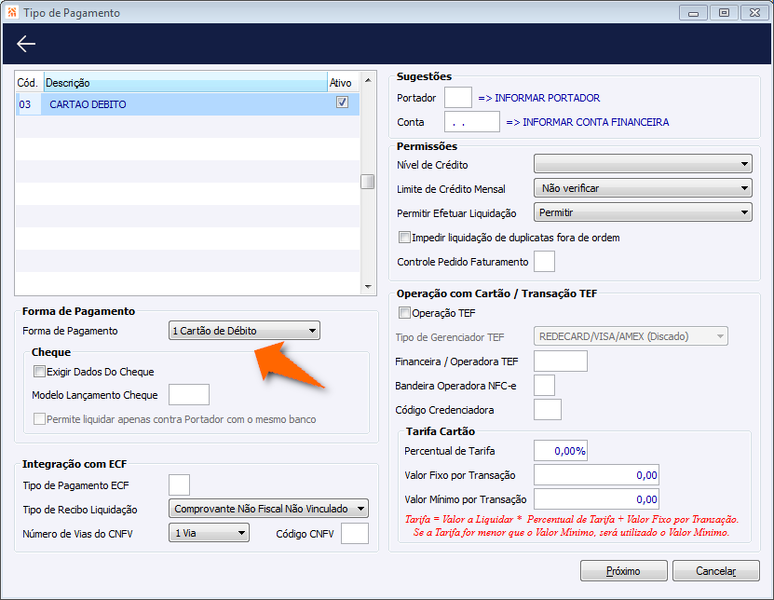This screenshot has height=600, width=774.
Task: Click the Código Credenciadora field
Action: (x=547, y=409)
